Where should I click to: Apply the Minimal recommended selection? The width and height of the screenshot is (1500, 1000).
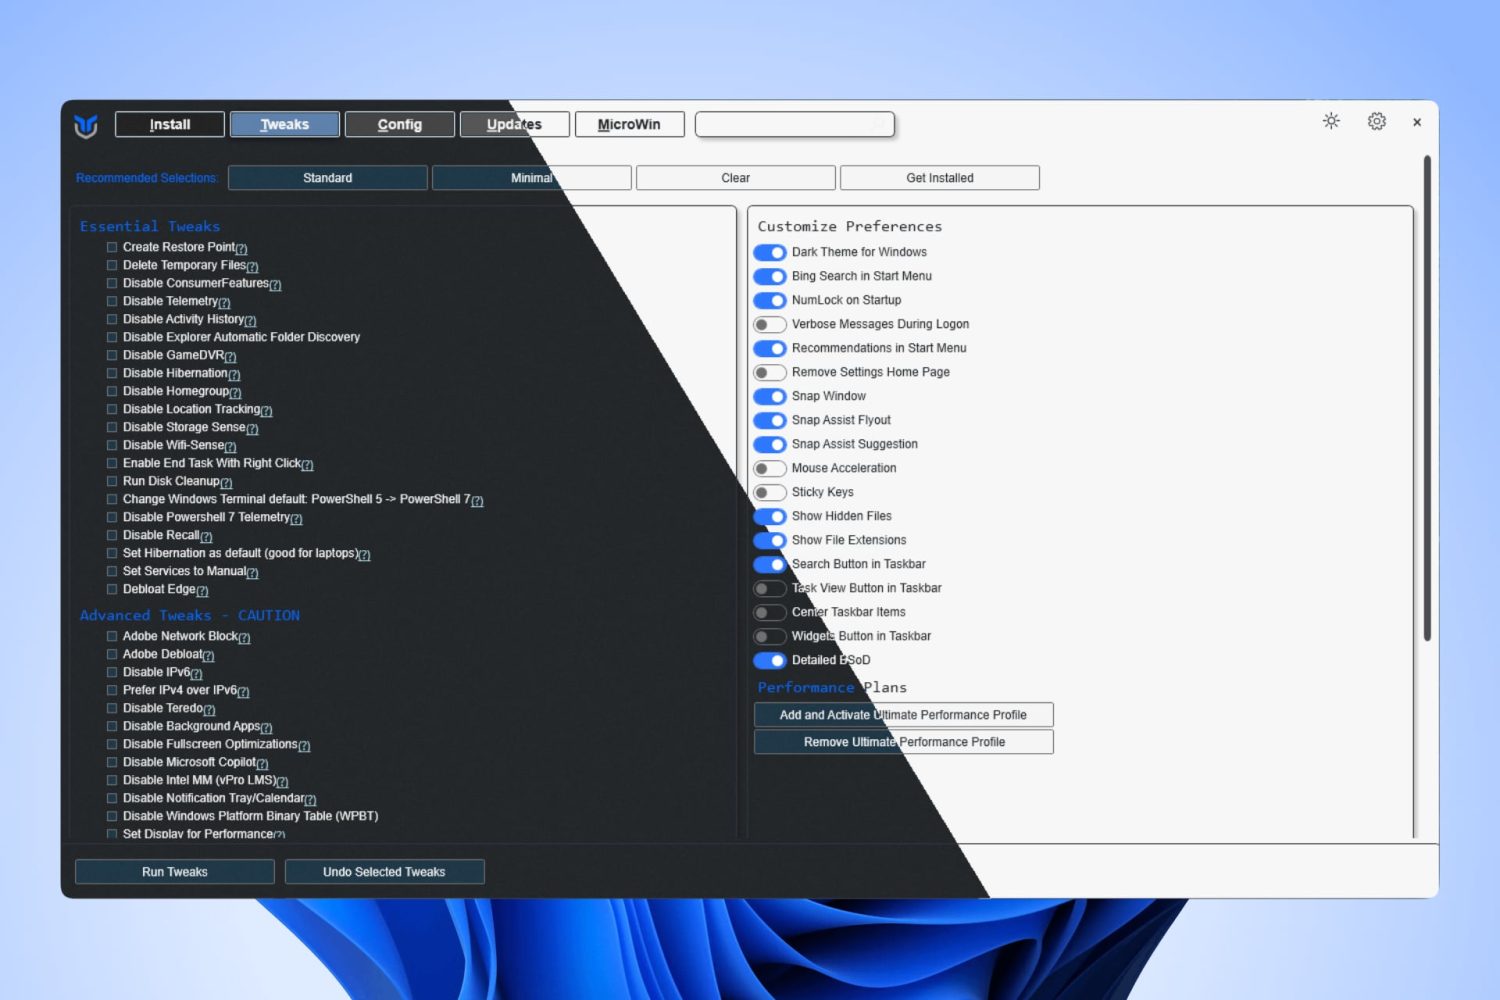click(532, 178)
